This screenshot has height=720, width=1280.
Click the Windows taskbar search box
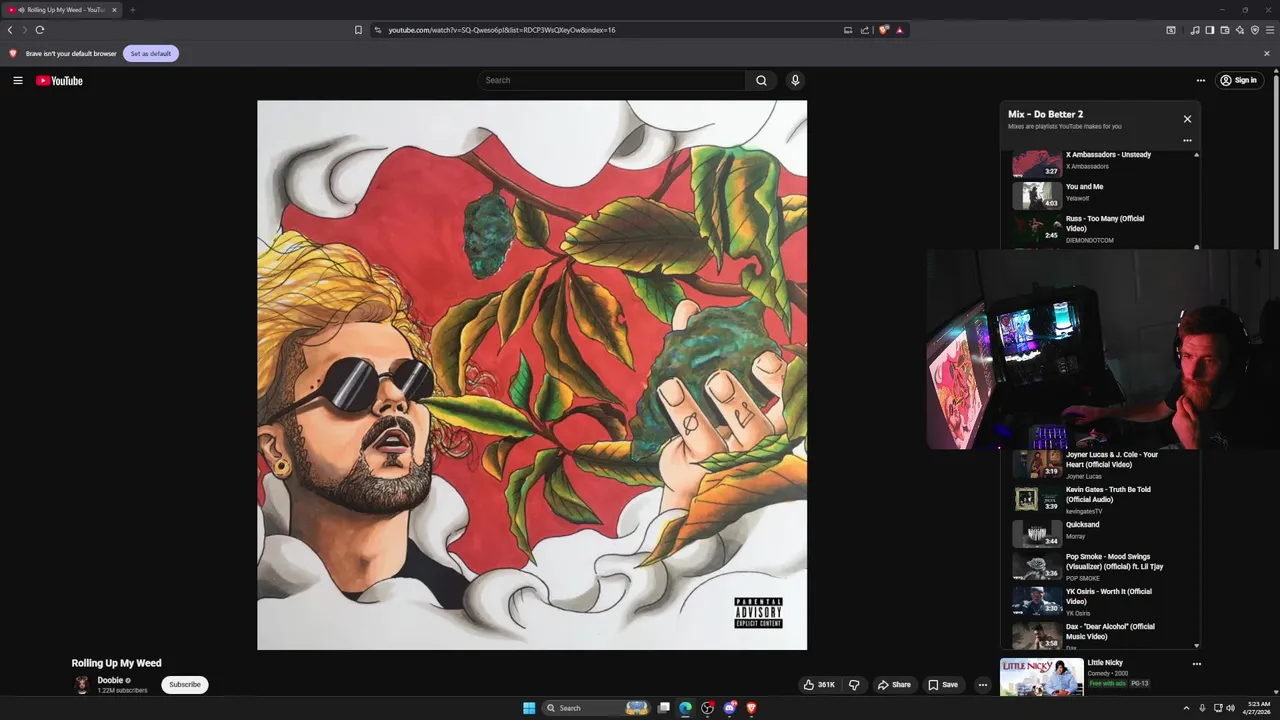coord(597,708)
